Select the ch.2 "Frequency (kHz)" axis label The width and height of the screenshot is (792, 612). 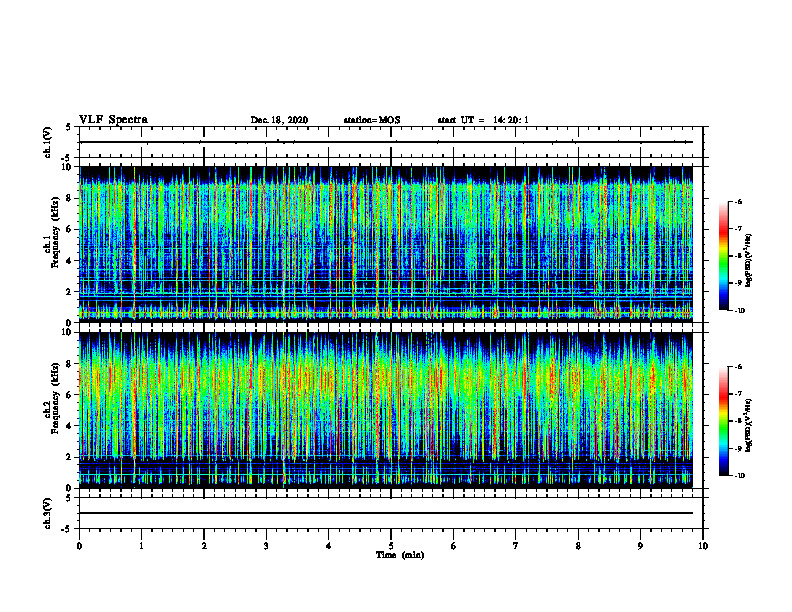coord(55,398)
